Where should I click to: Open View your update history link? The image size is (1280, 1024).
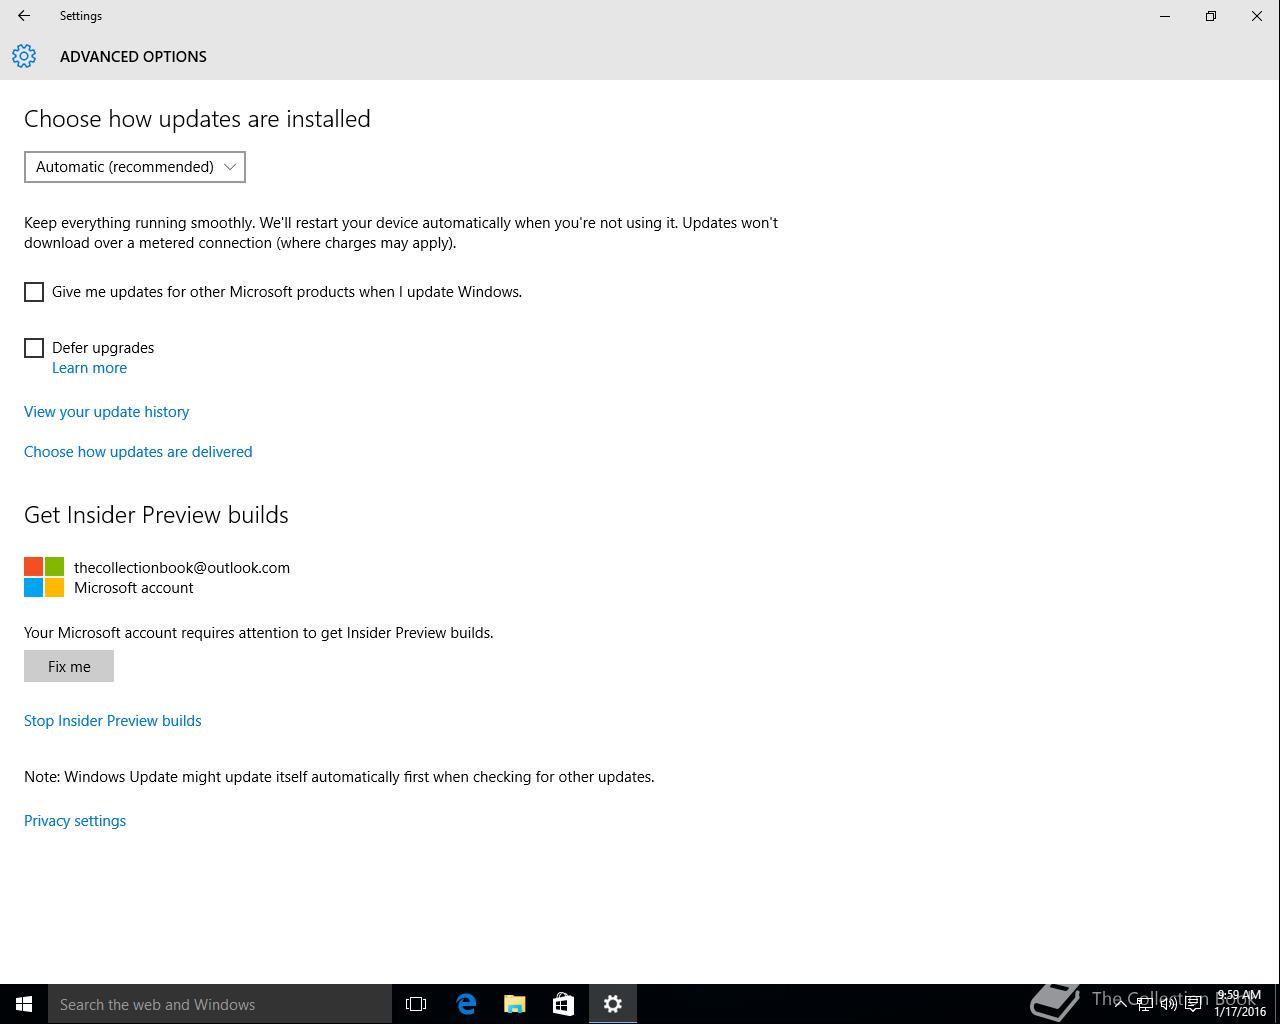[106, 412]
